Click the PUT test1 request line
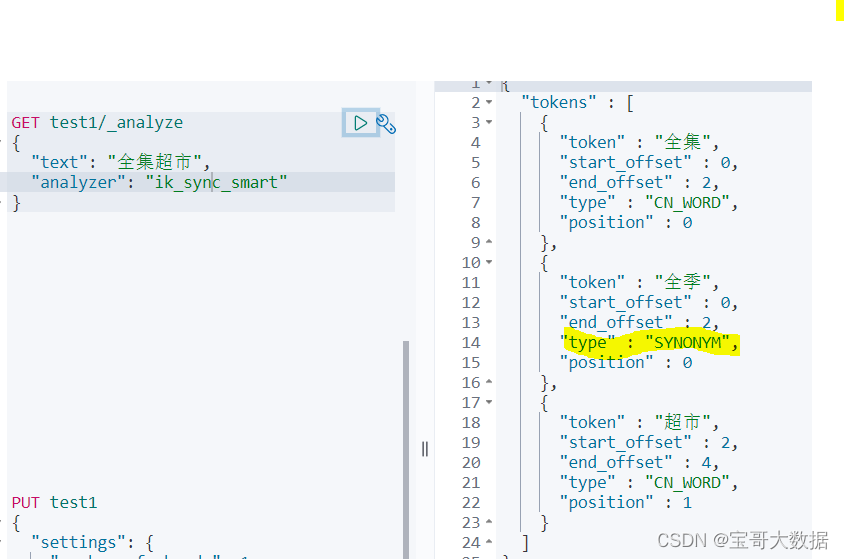 pos(54,503)
